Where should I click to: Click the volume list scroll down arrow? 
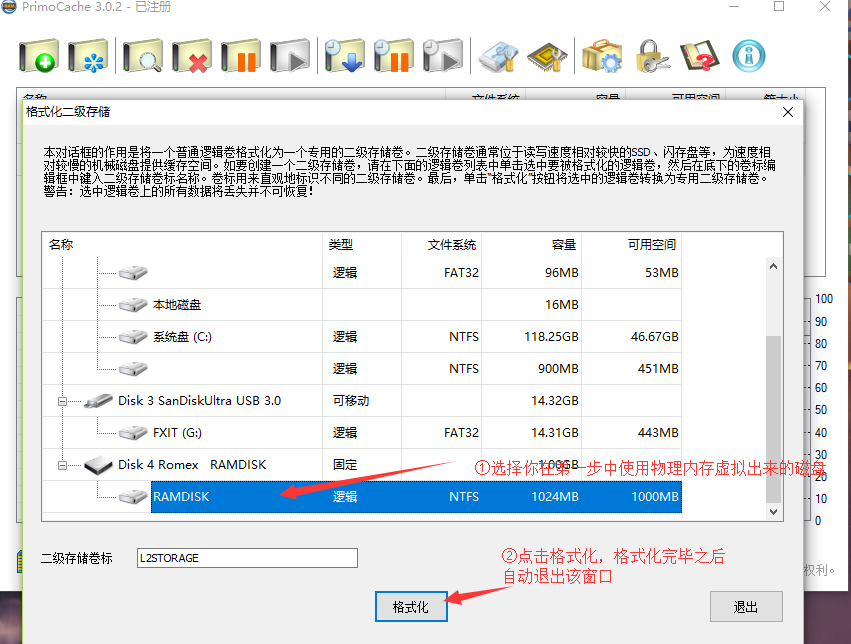coord(773,512)
